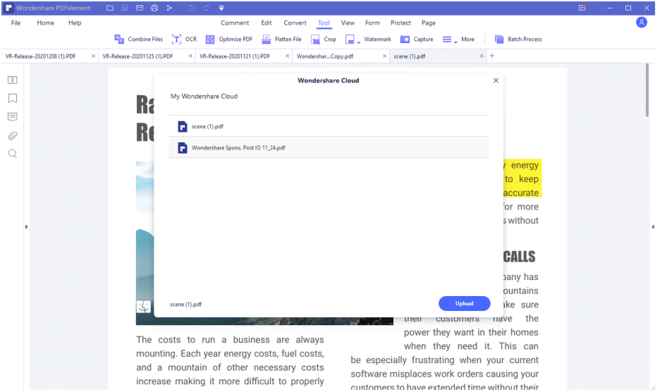
Task: Open the OCR tool
Action: tap(184, 39)
